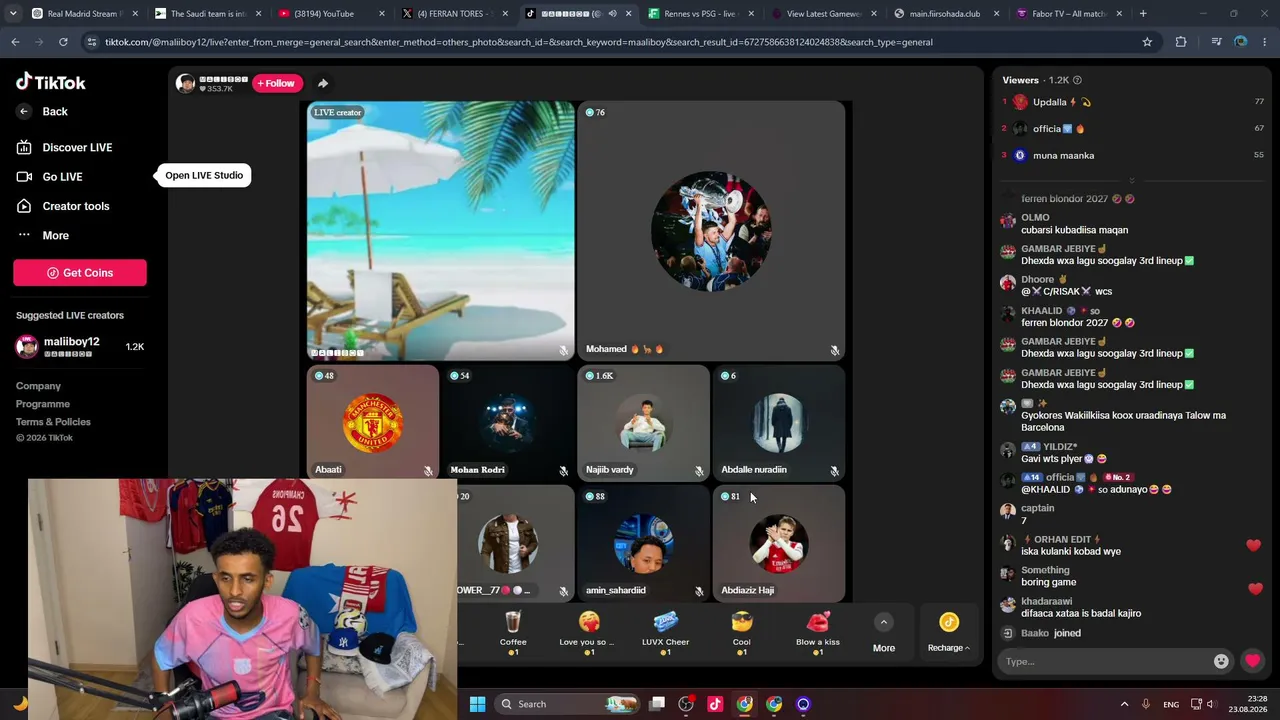This screenshot has width=1280, height=720.
Task: Toggle the mic icon on Abaati's tile
Action: coord(428,471)
